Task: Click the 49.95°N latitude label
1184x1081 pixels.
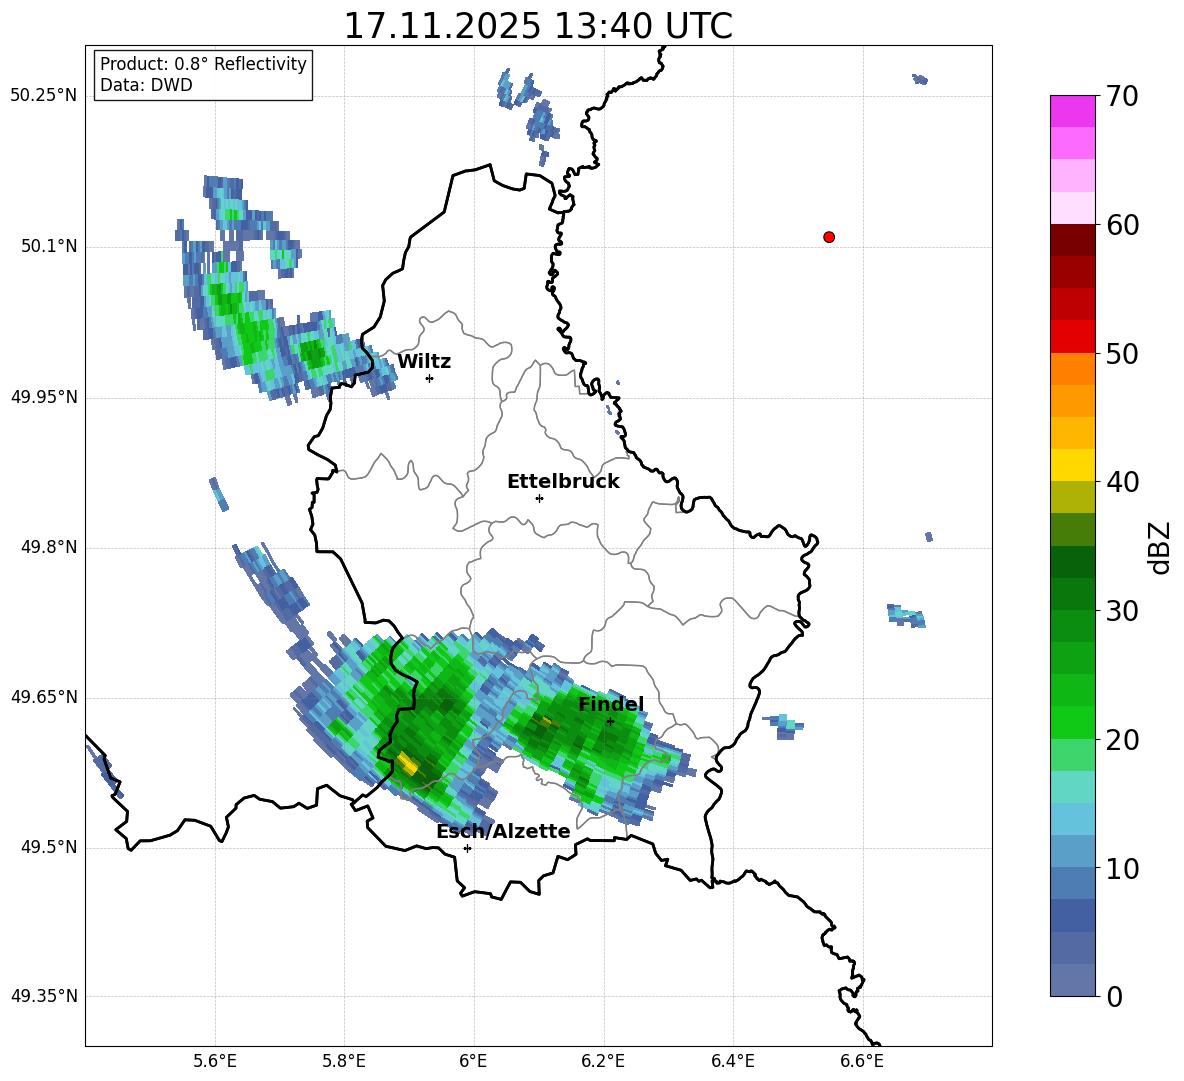Action: [44, 397]
